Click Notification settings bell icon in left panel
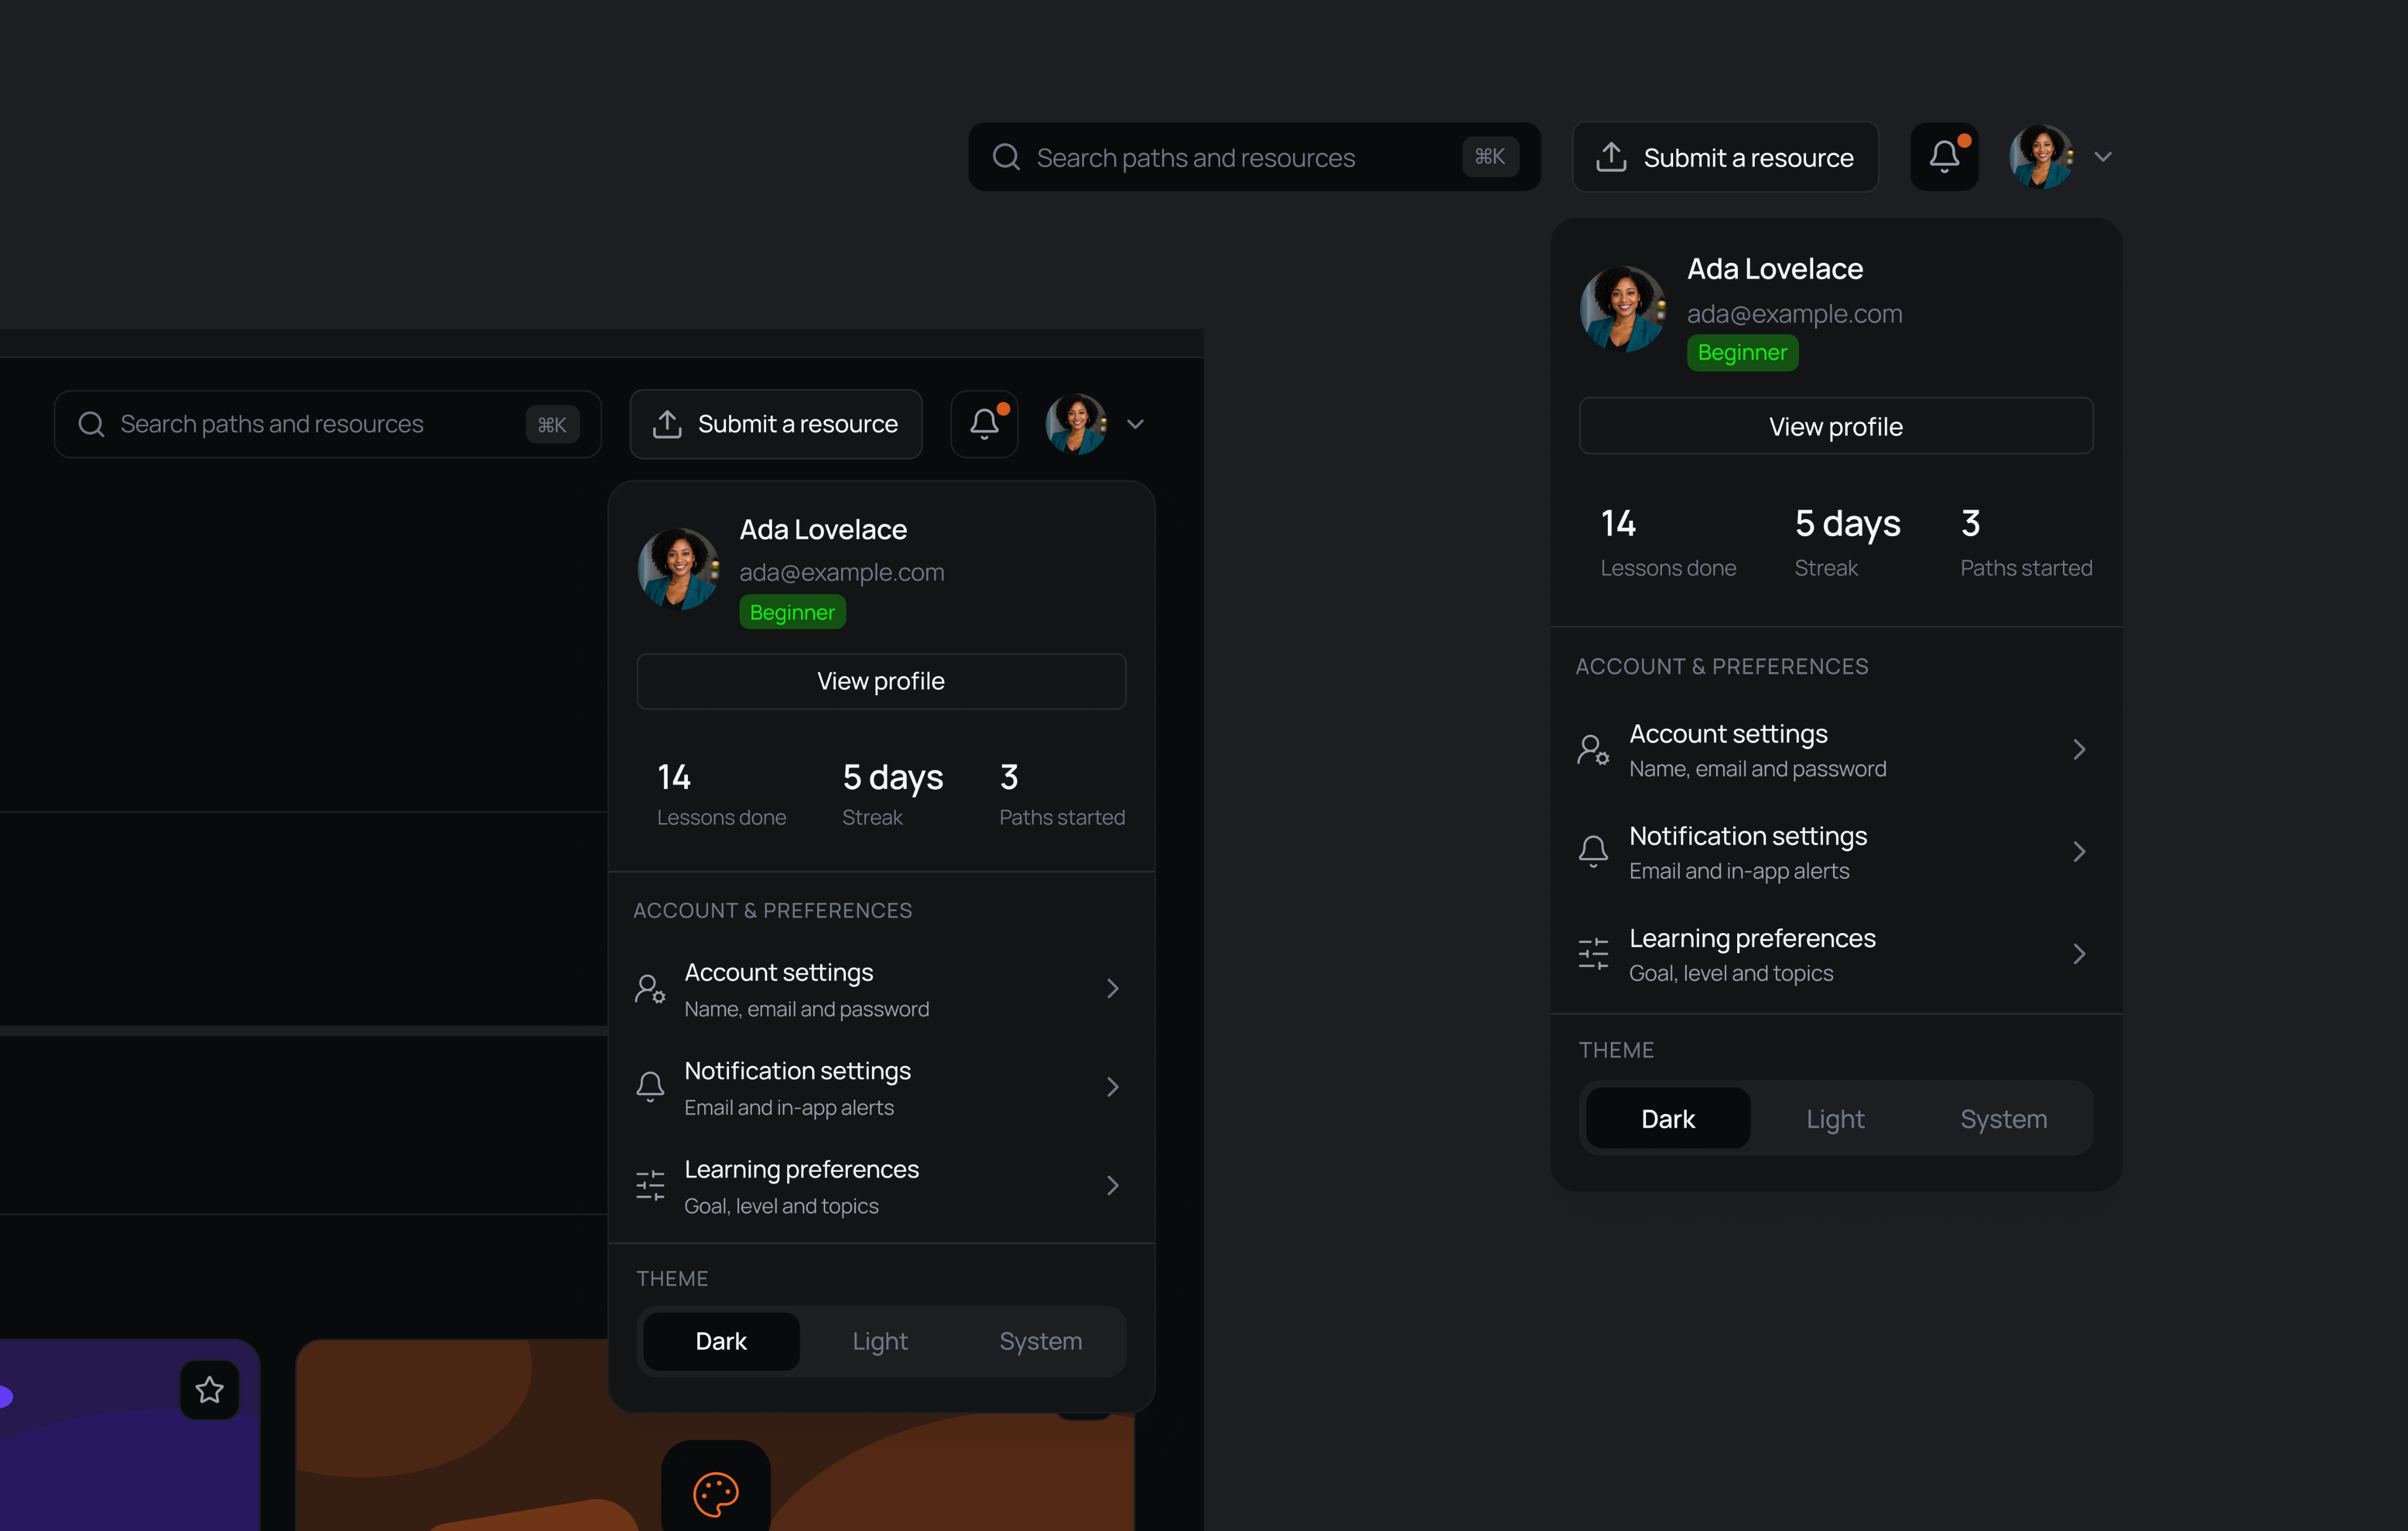The image size is (2408, 1531). (650, 1087)
